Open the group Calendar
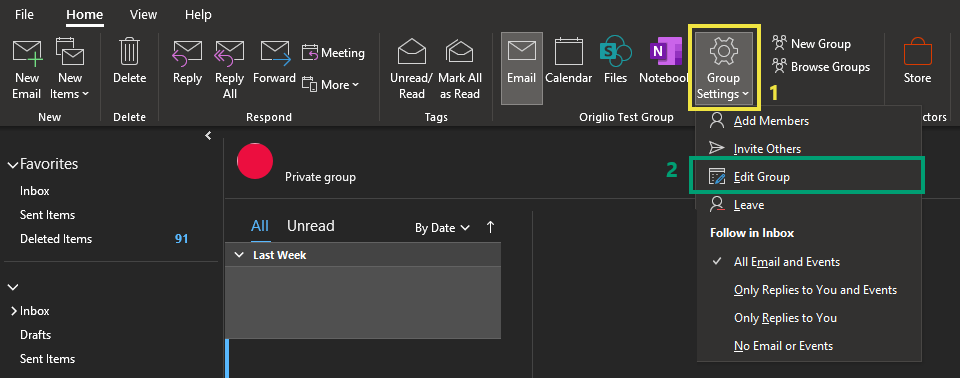 569,61
